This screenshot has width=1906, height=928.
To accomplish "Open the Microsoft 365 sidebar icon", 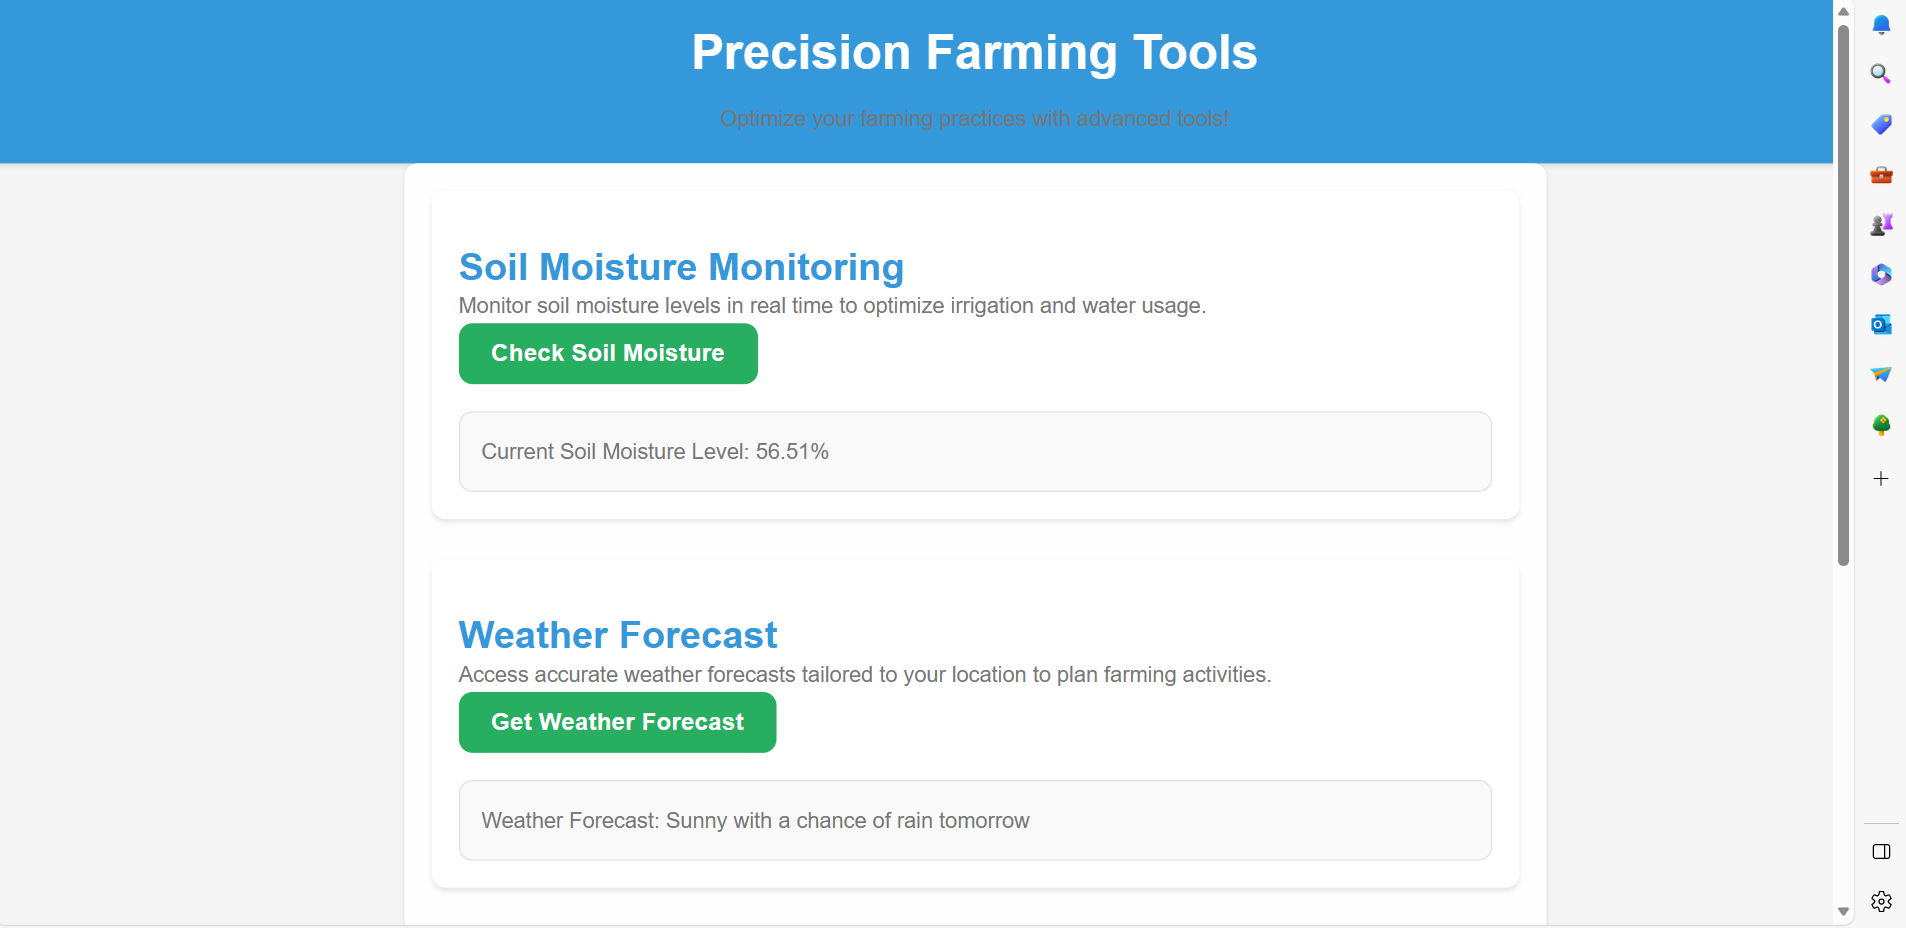I will tap(1881, 274).
